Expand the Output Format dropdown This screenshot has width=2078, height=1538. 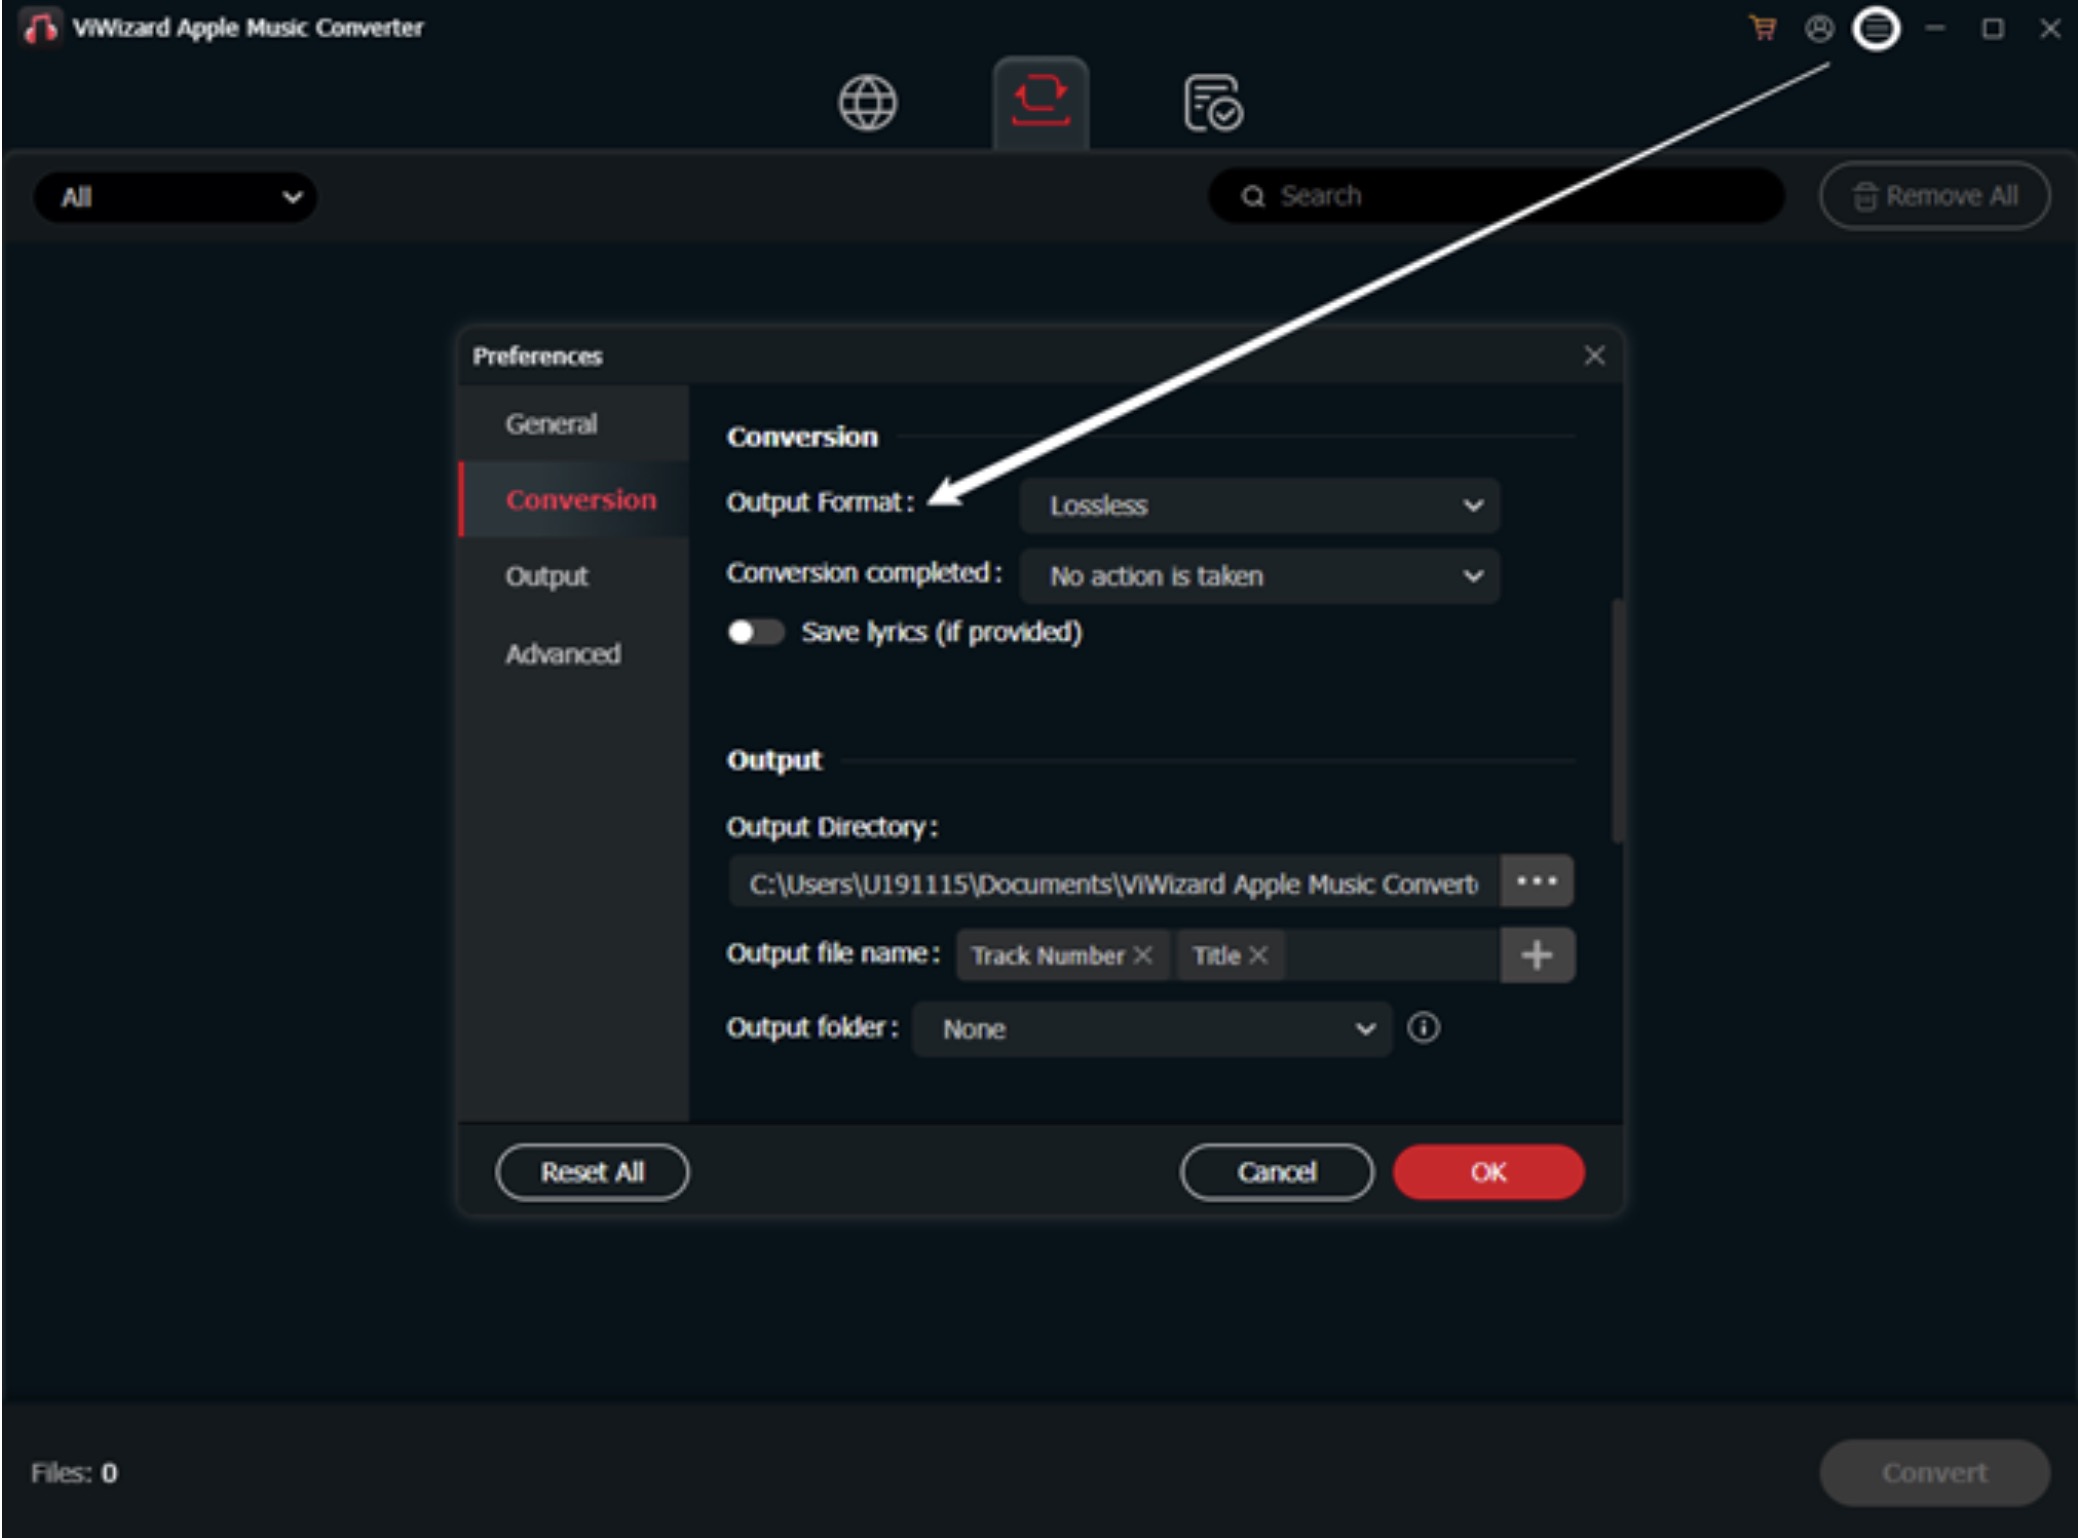1259,505
